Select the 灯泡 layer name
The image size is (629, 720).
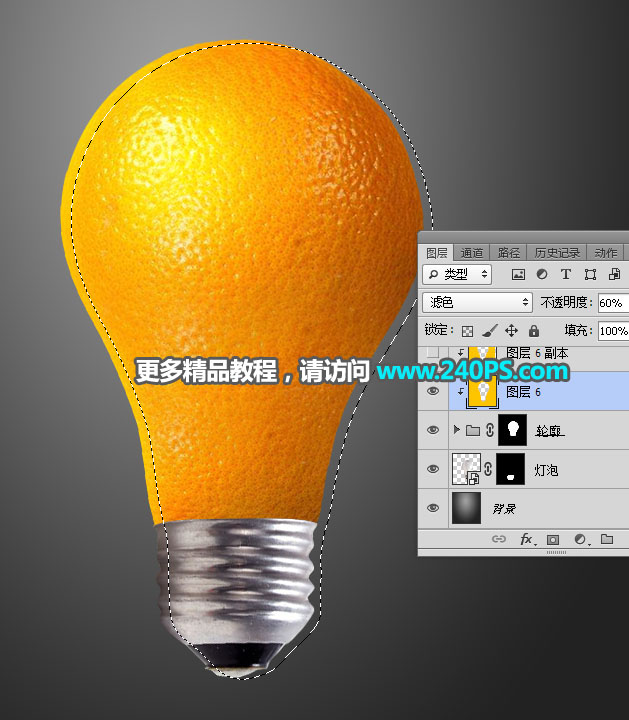coord(546,470)
